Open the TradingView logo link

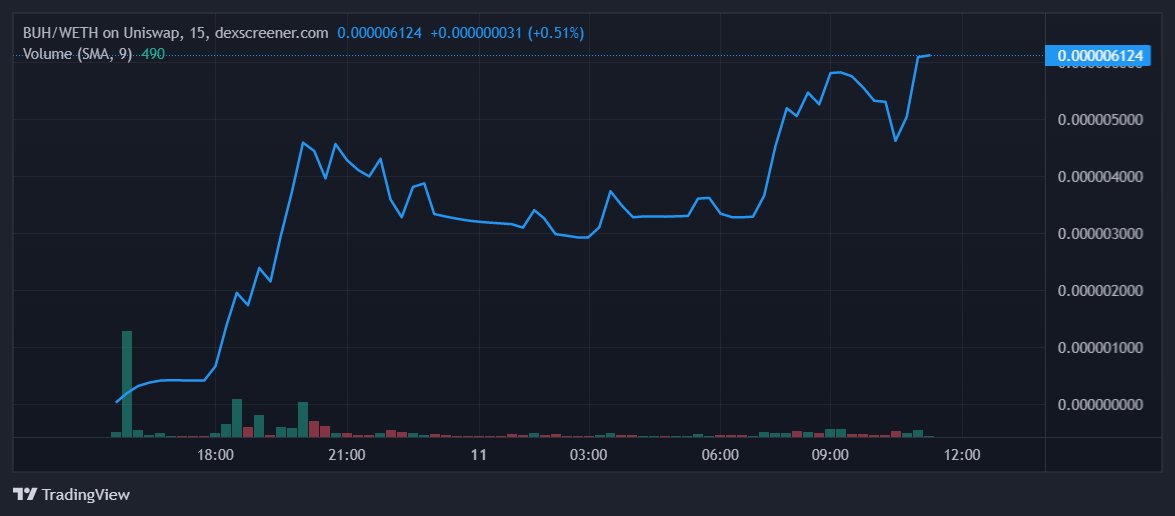click(72, 494)
